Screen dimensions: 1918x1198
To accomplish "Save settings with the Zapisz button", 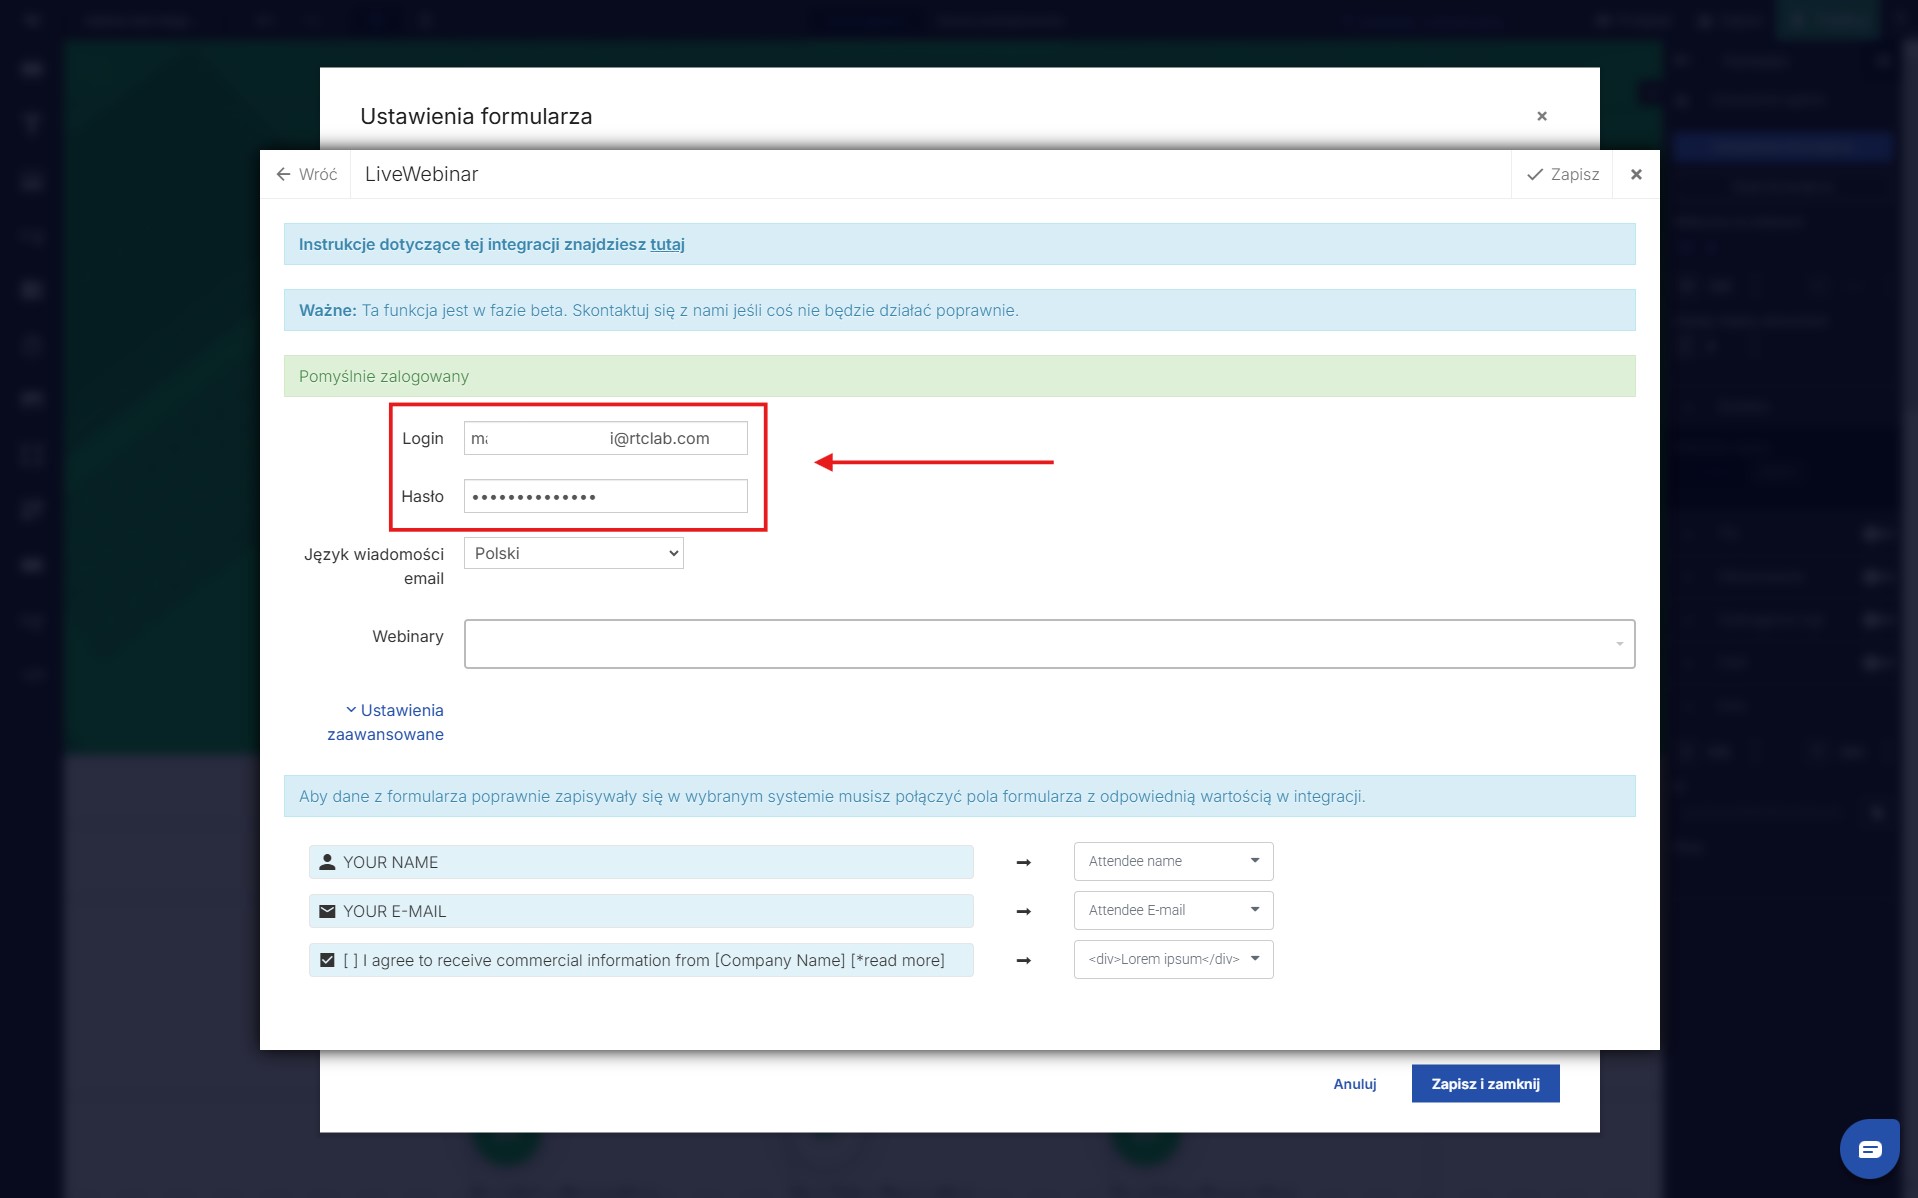I will pyautogui.click(x=1563, y=174).
